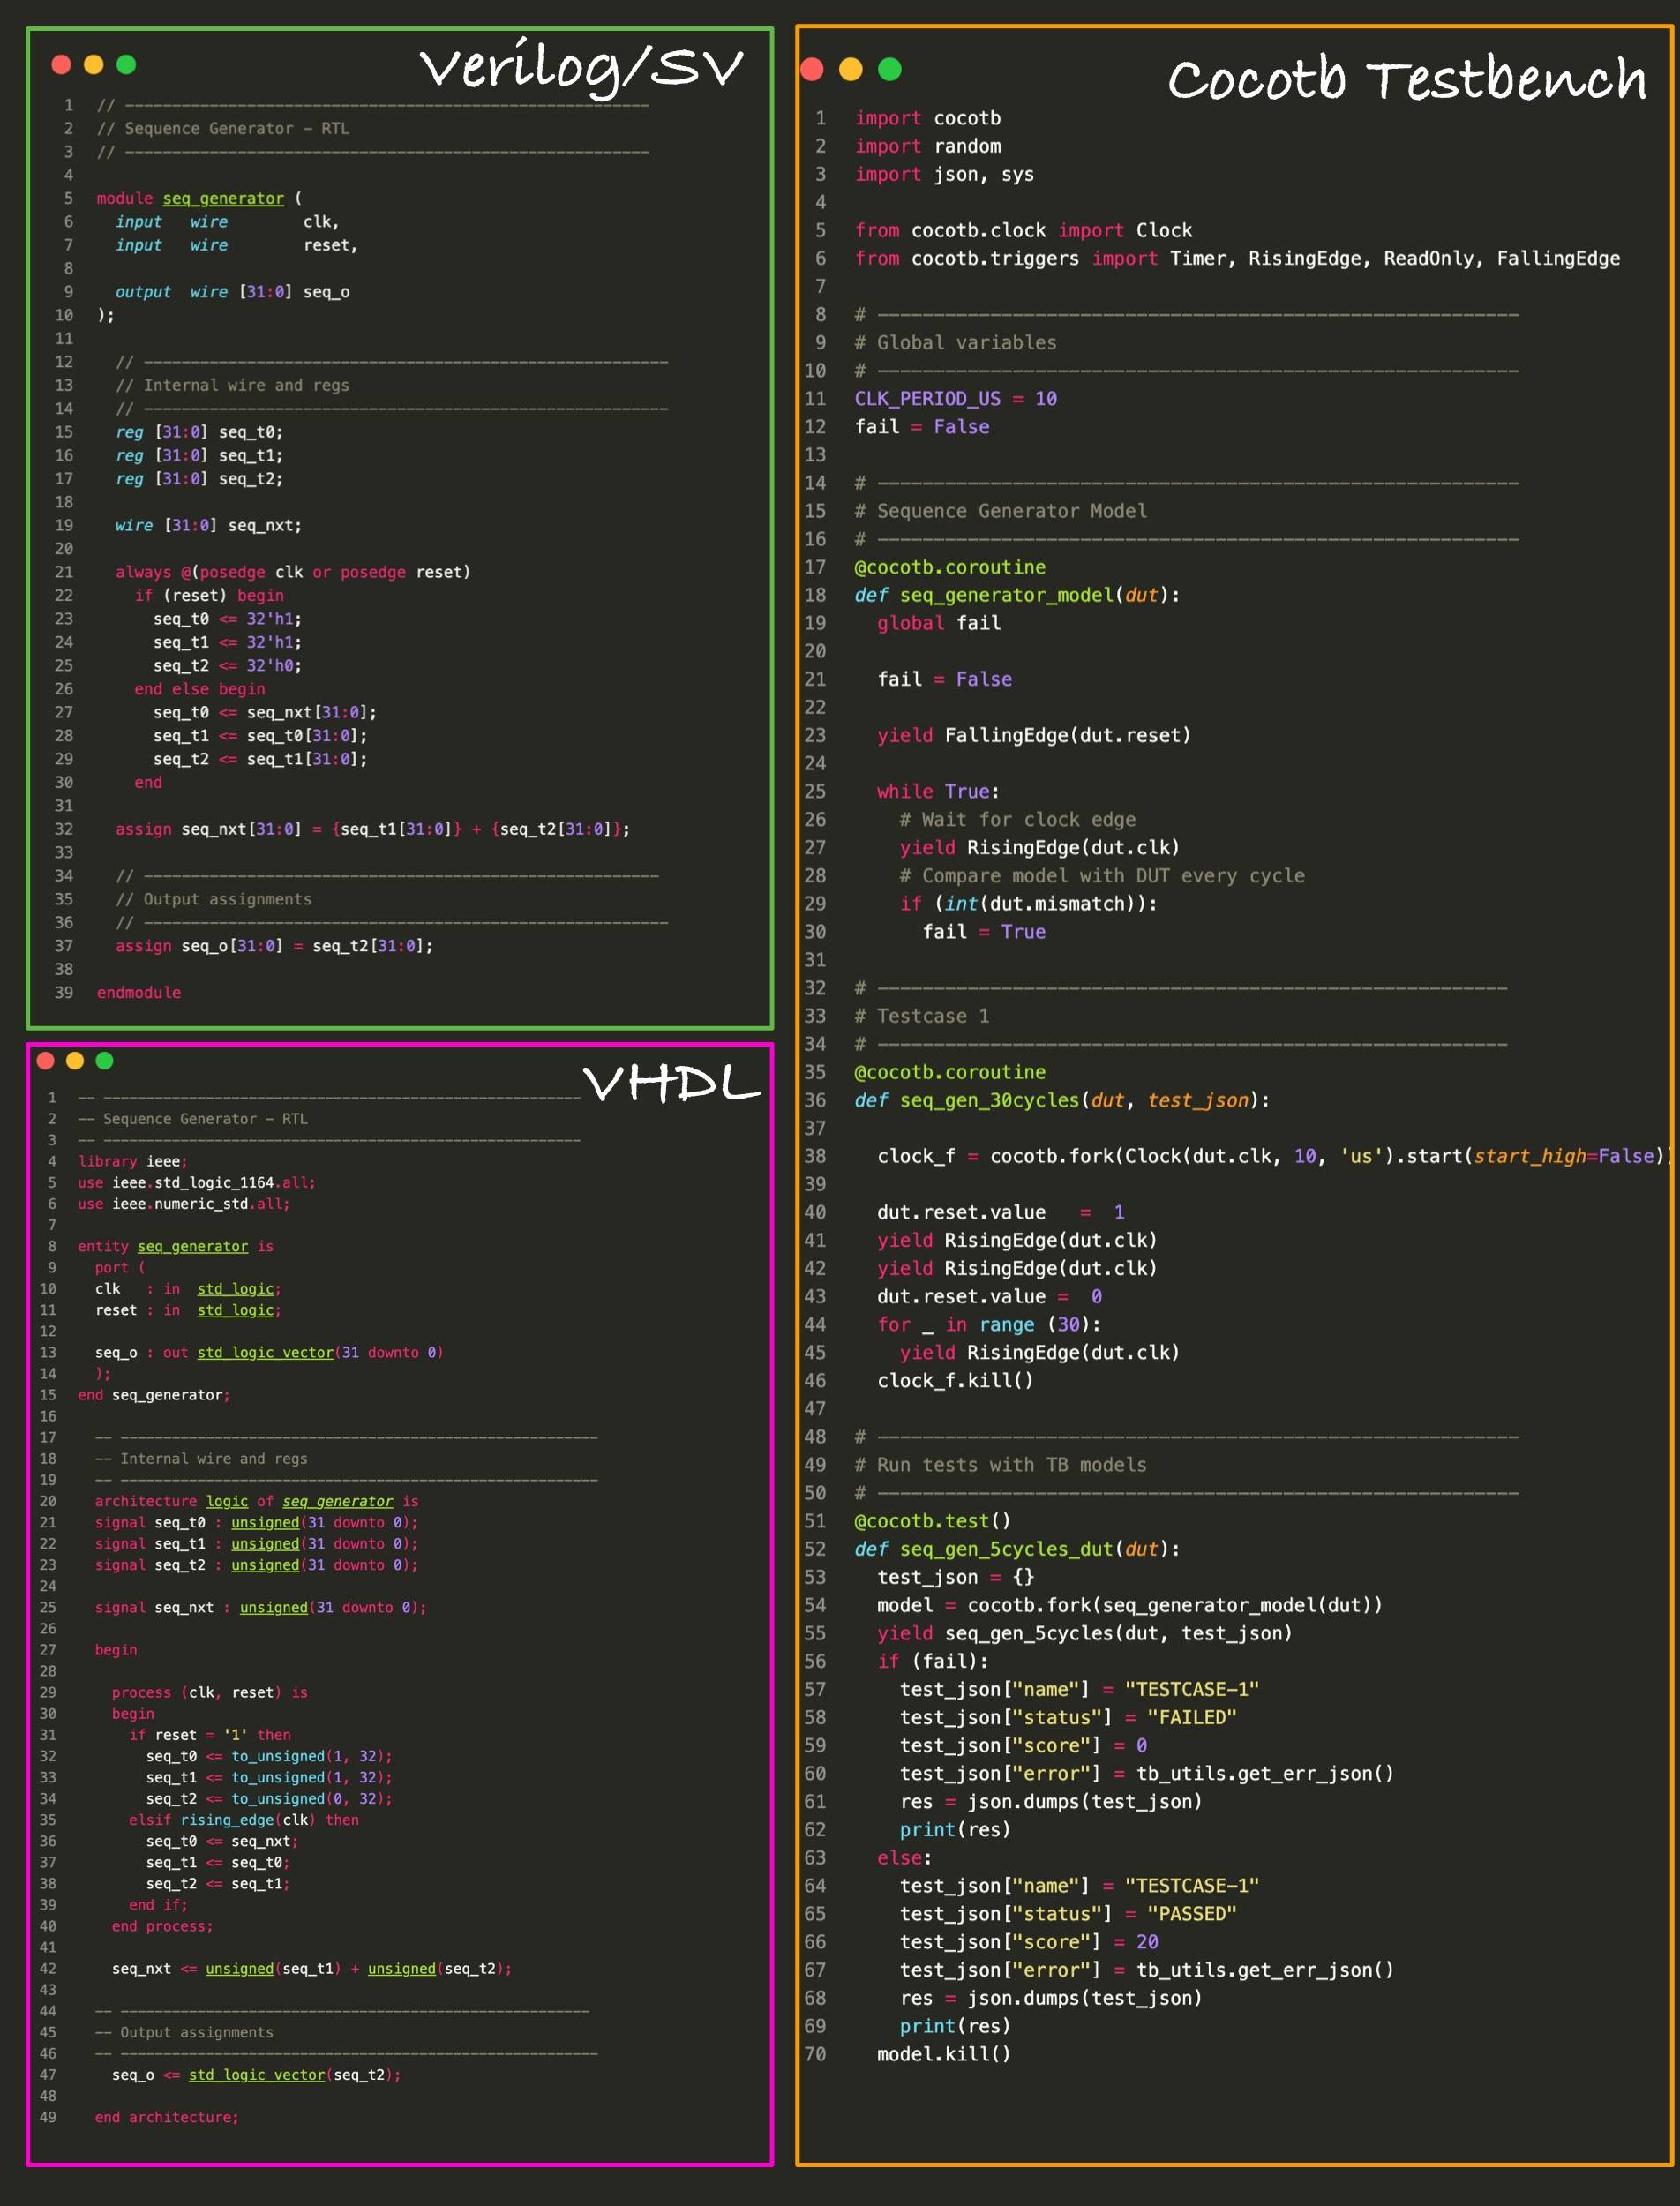The height and width of the screenshot is (2206, 1680).
Task: Click the yellow dot in the Verilog/SV window
Action: pyautogui.click(x=94, y=65)
